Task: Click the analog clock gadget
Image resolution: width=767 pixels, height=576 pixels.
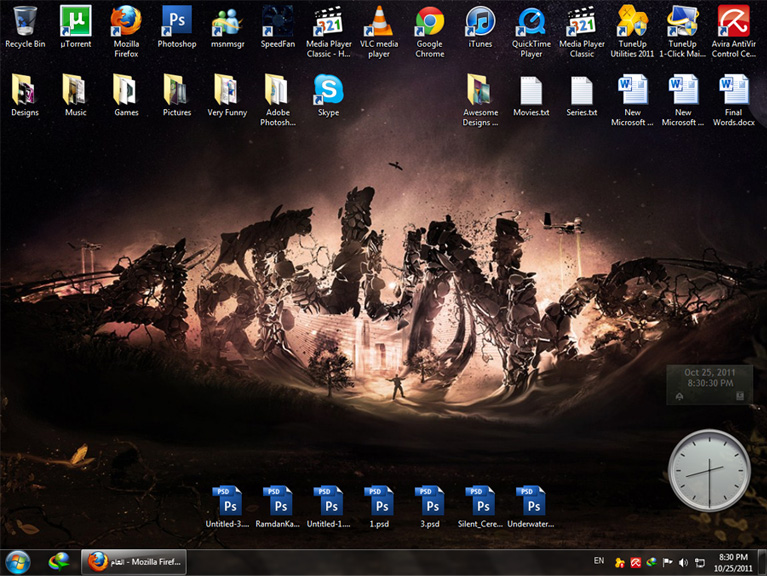Action: click(x=709, y=470)
